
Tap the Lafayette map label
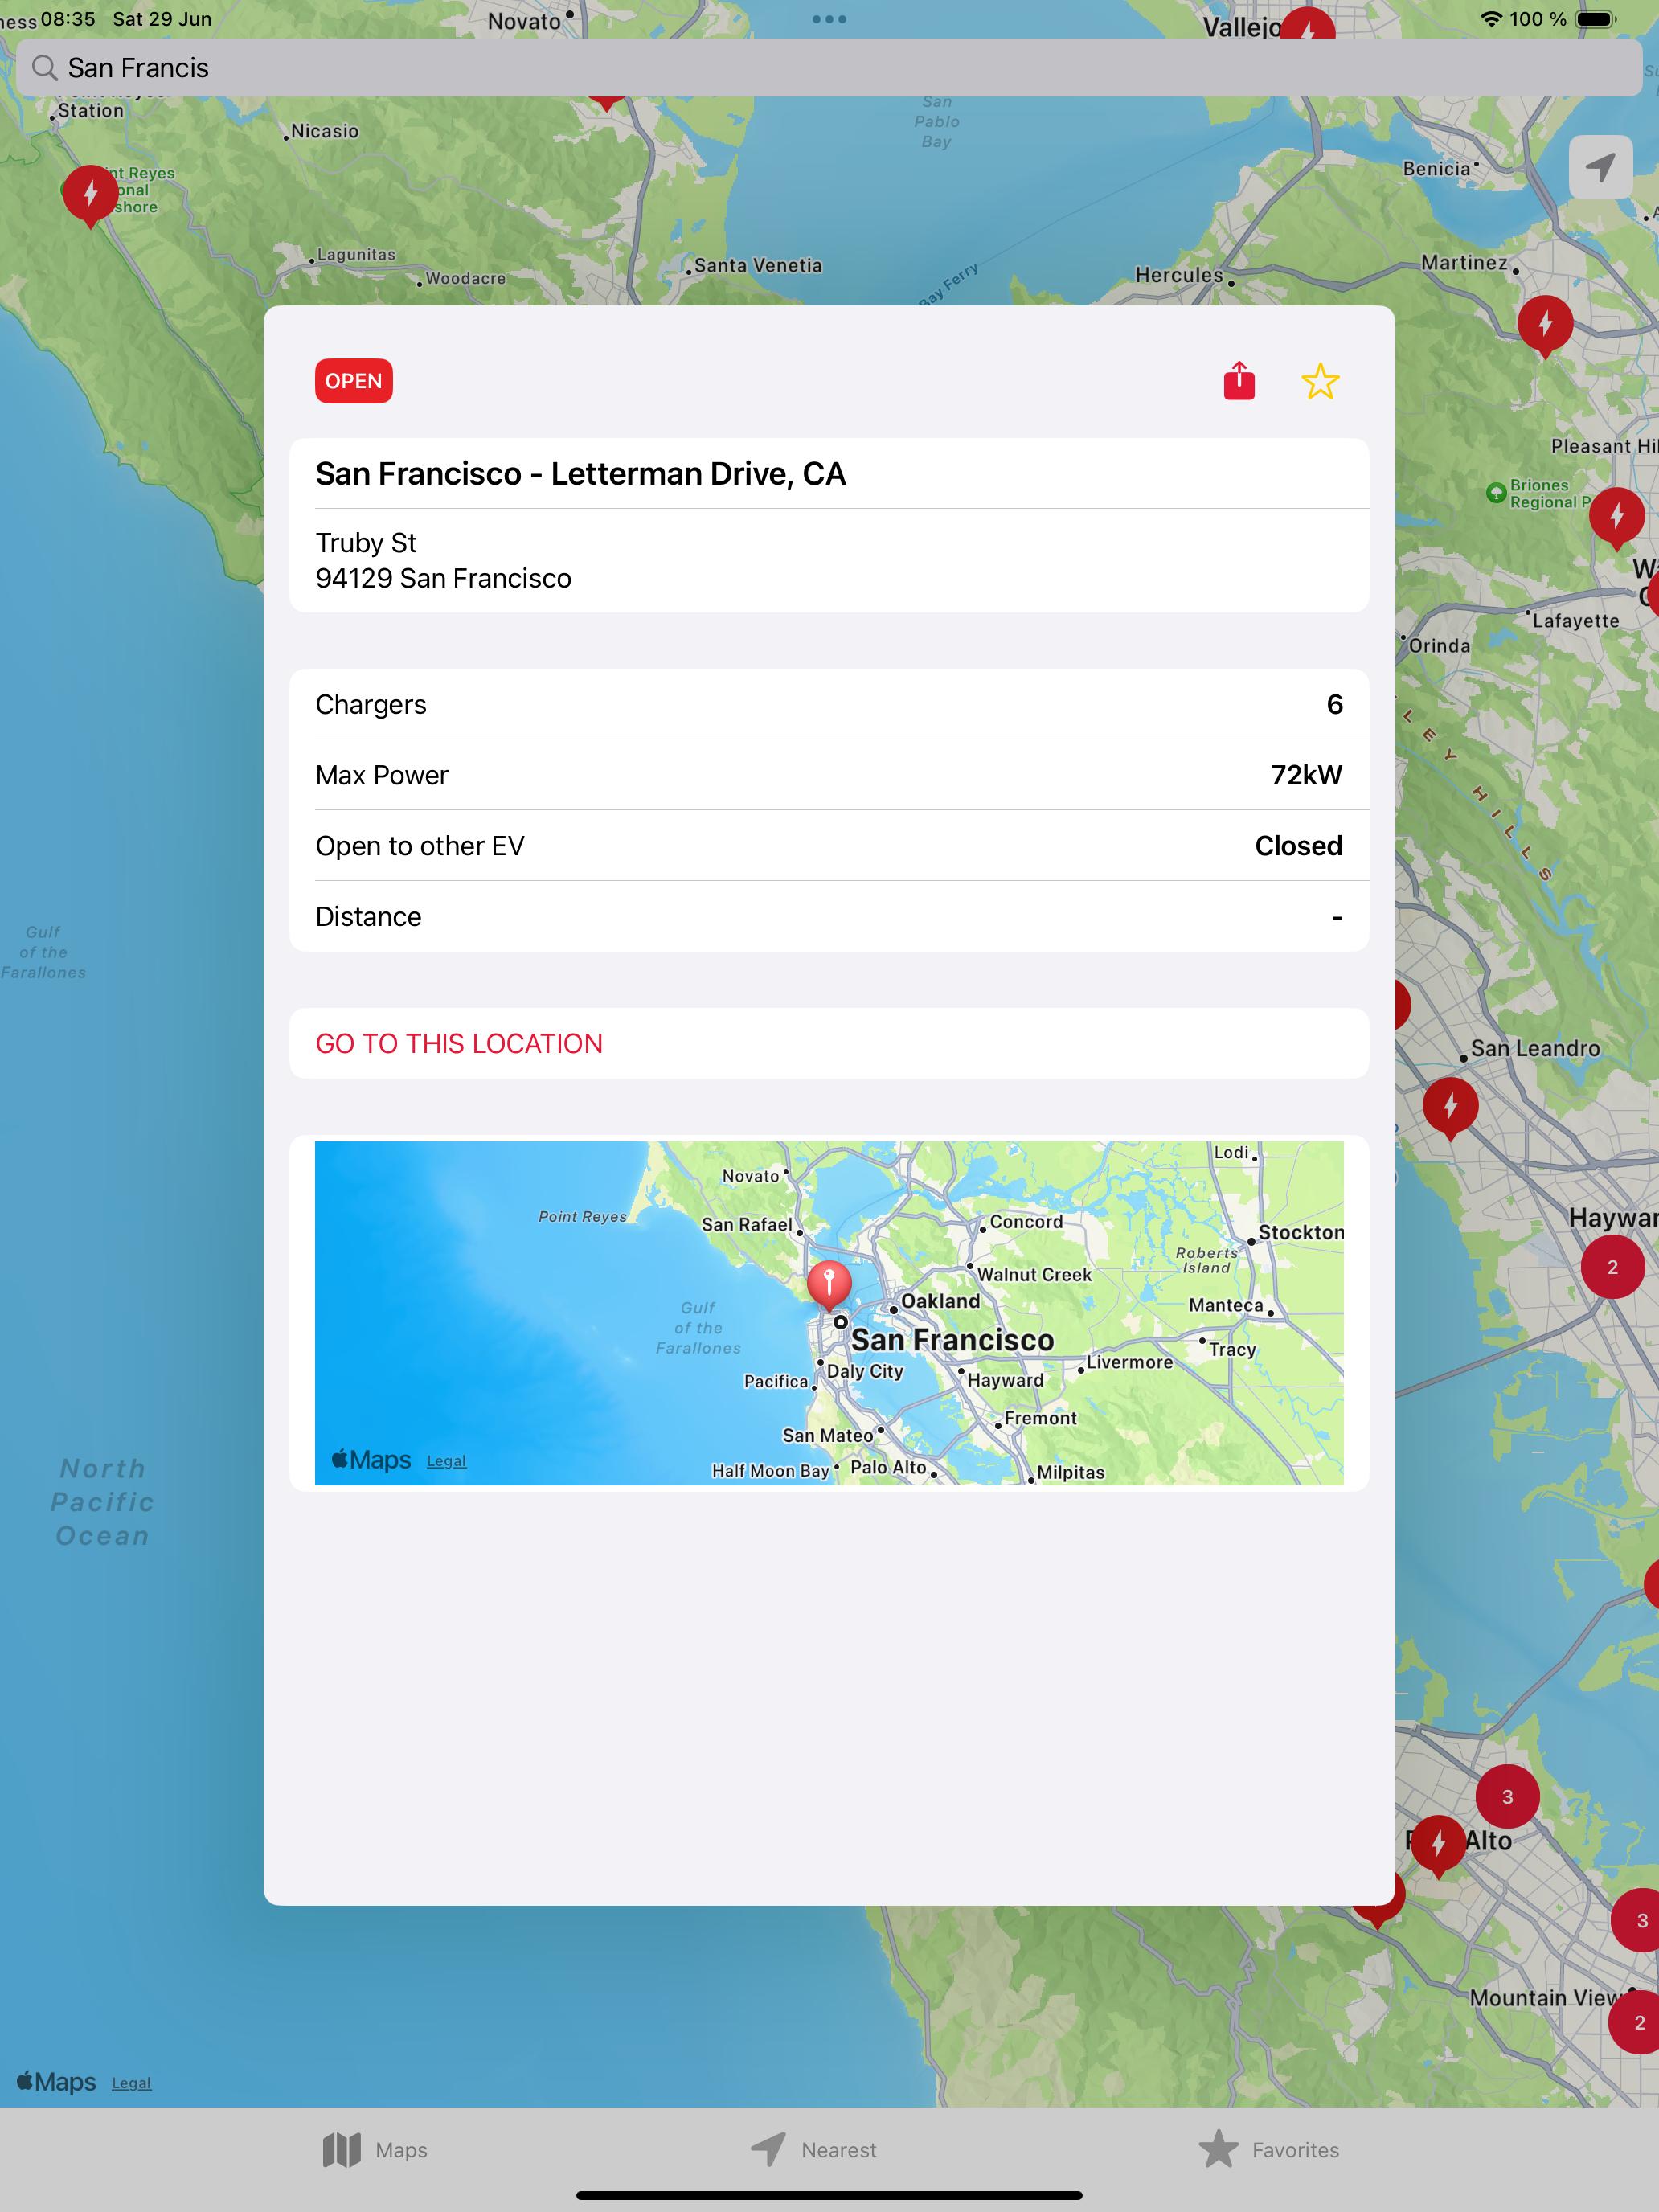tap(1575, 620)
